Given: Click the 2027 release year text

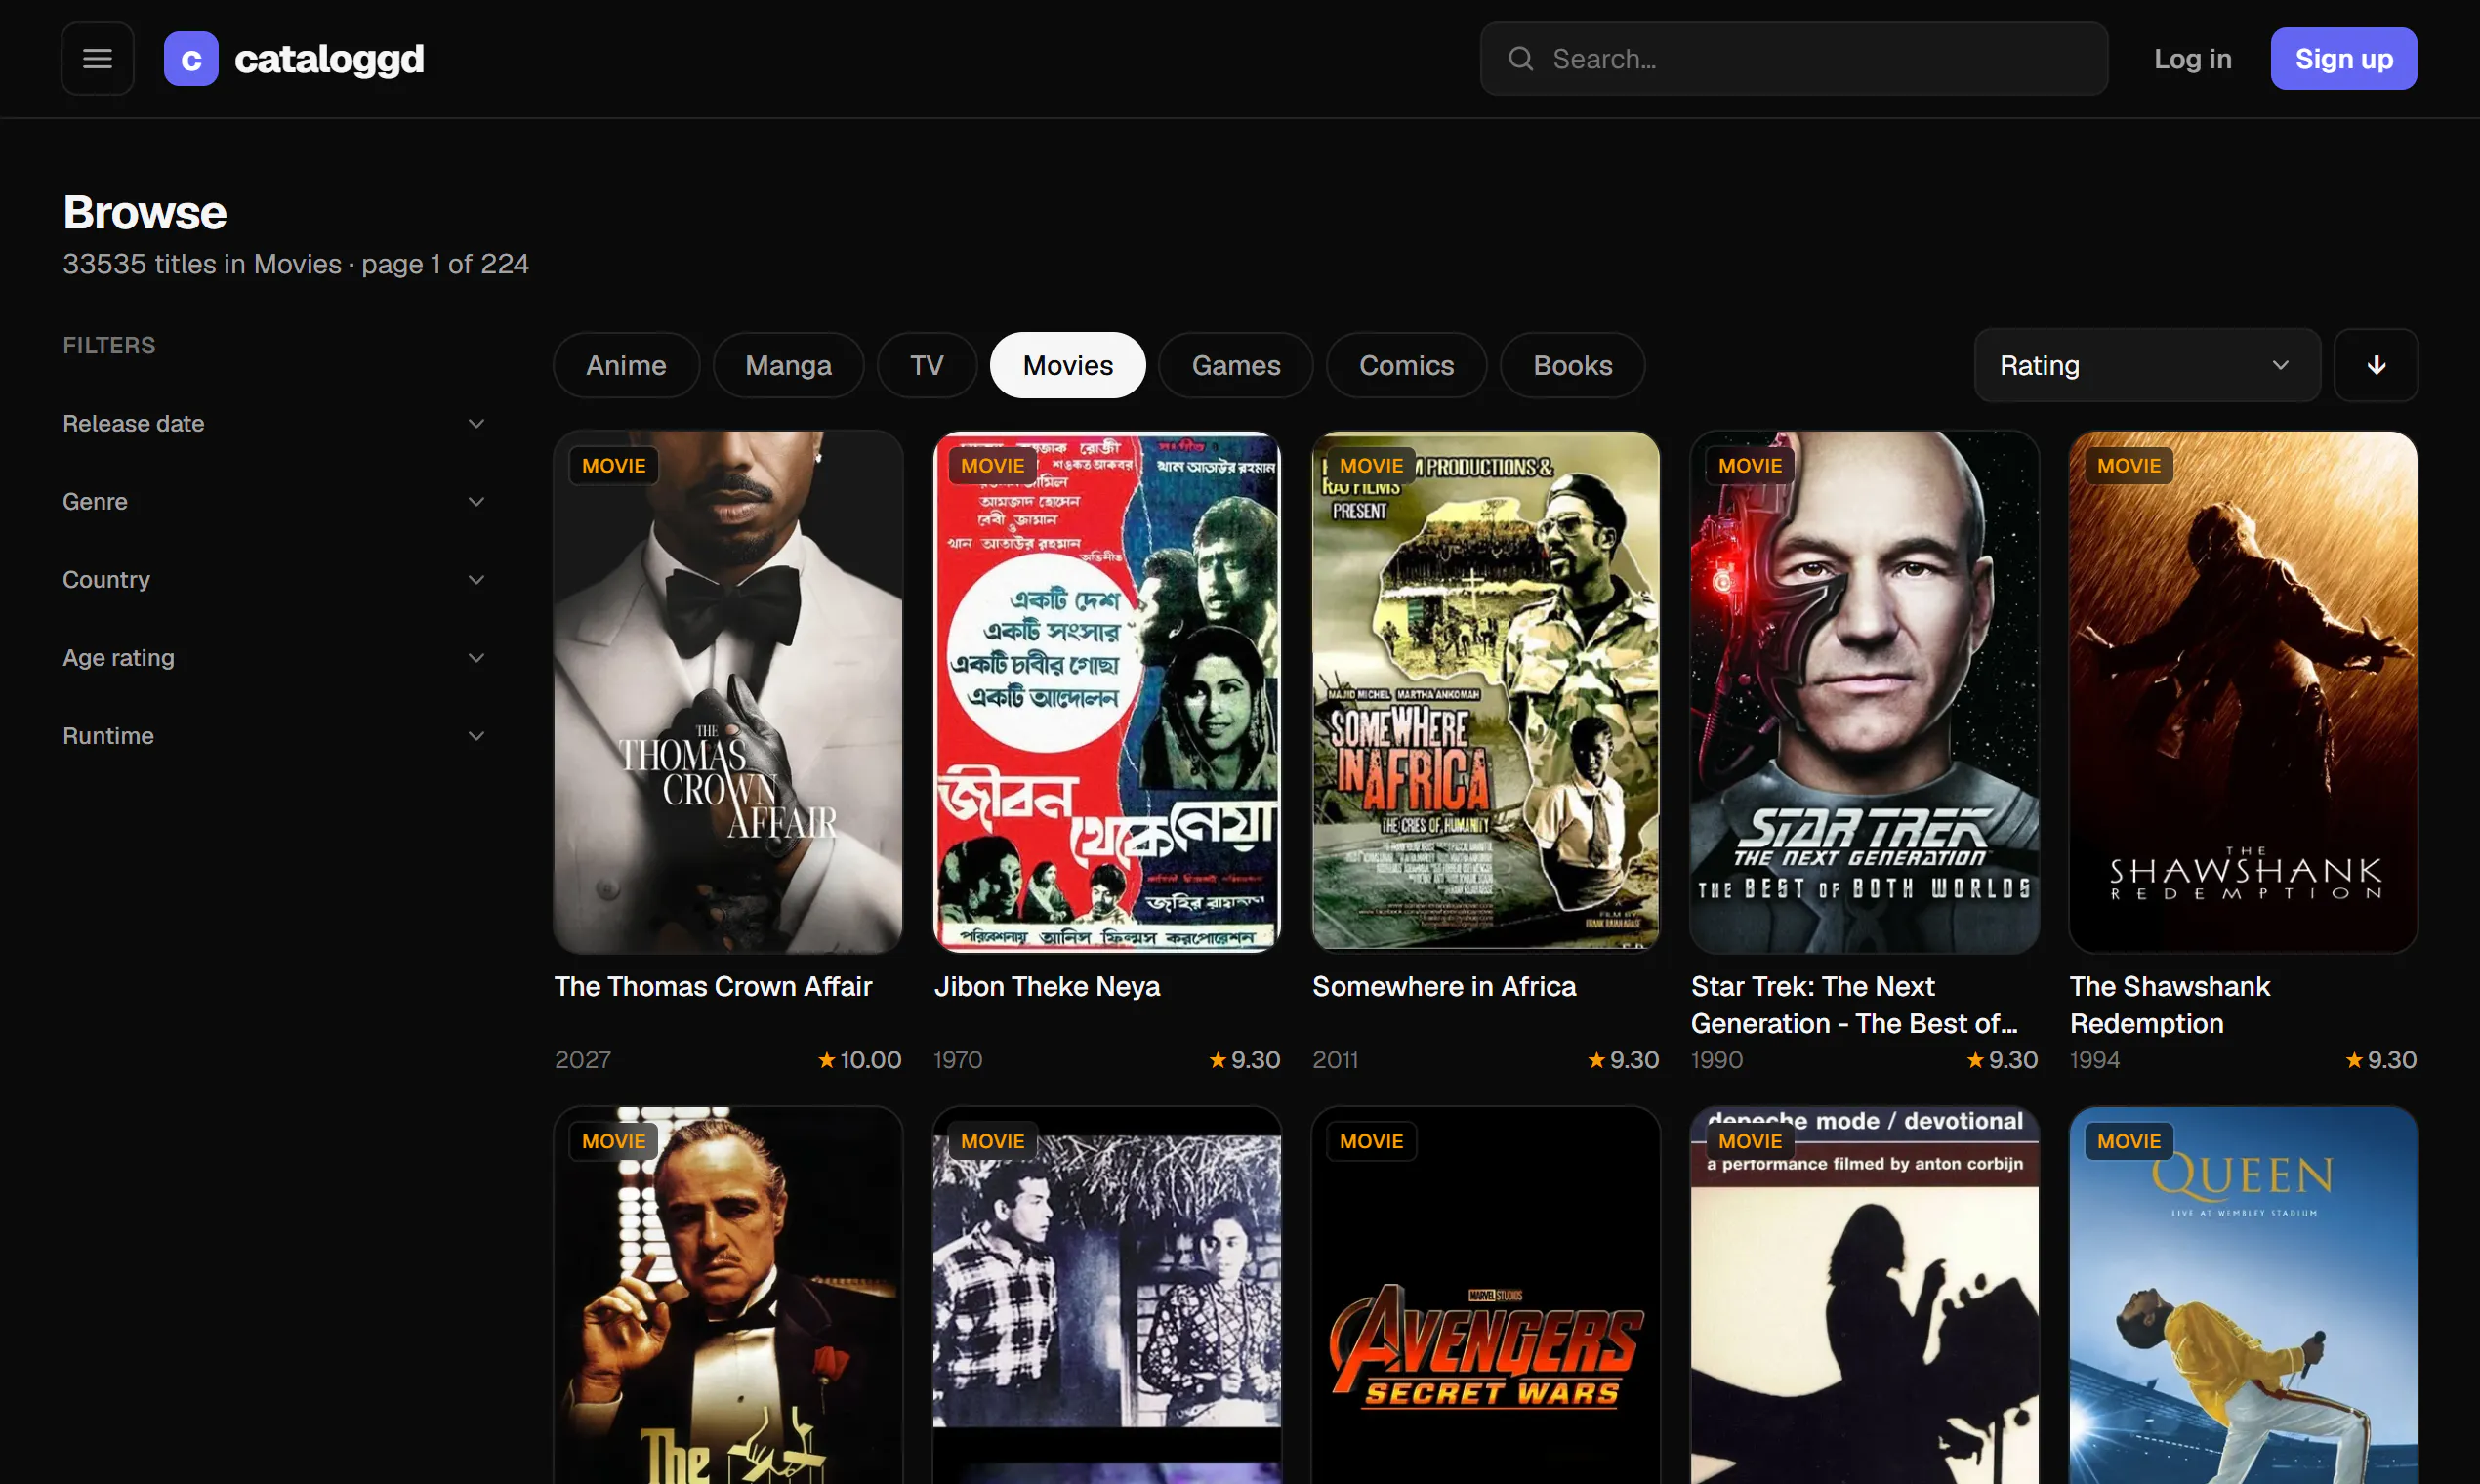Looking at the screenshot, I should (x=583, y=1059).
